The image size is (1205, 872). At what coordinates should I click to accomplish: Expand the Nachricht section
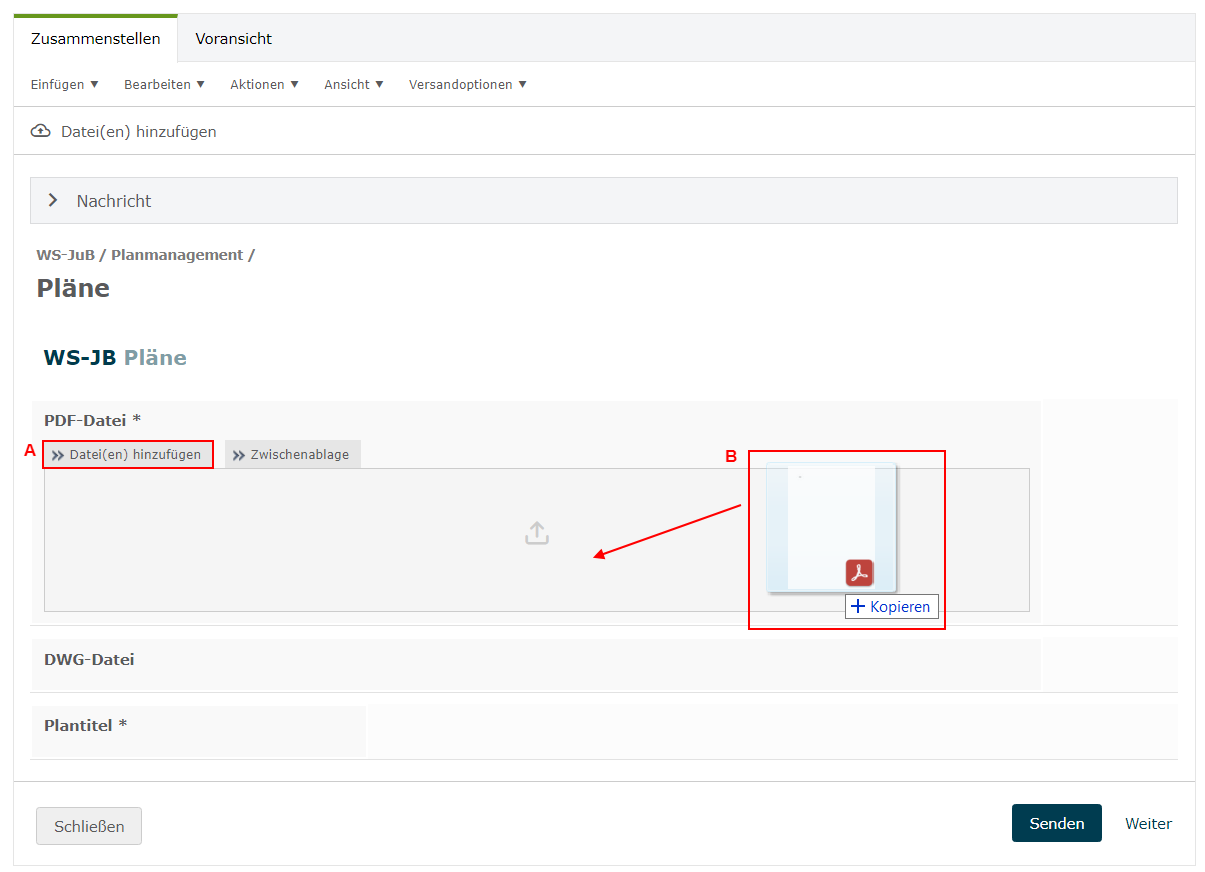[54, 201]
